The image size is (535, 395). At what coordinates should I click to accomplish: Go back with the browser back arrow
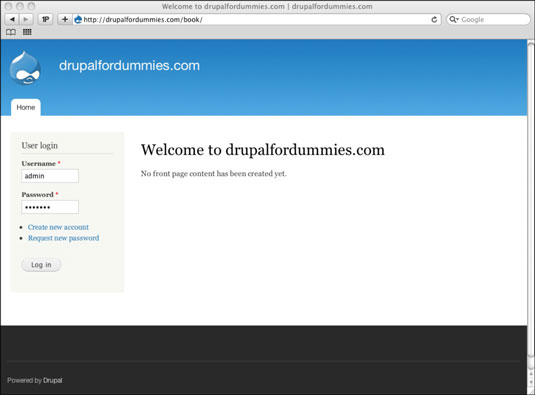(x=12, y=19)
